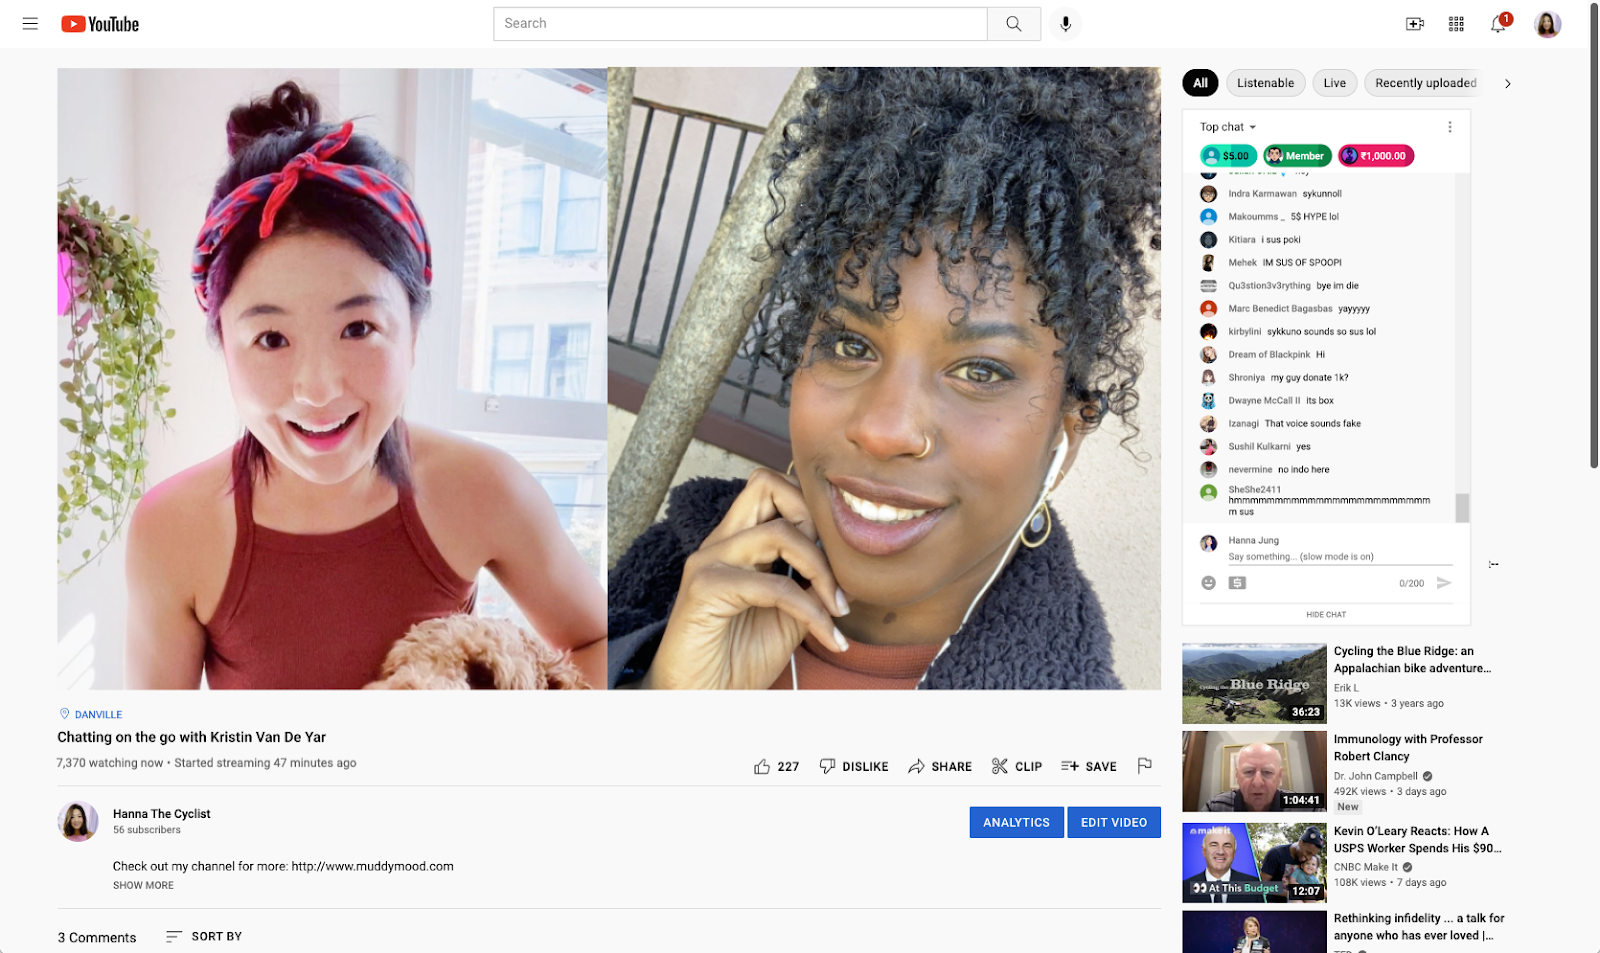Focus the search input field
This screenshot has width=1600, height=953.
740,24
